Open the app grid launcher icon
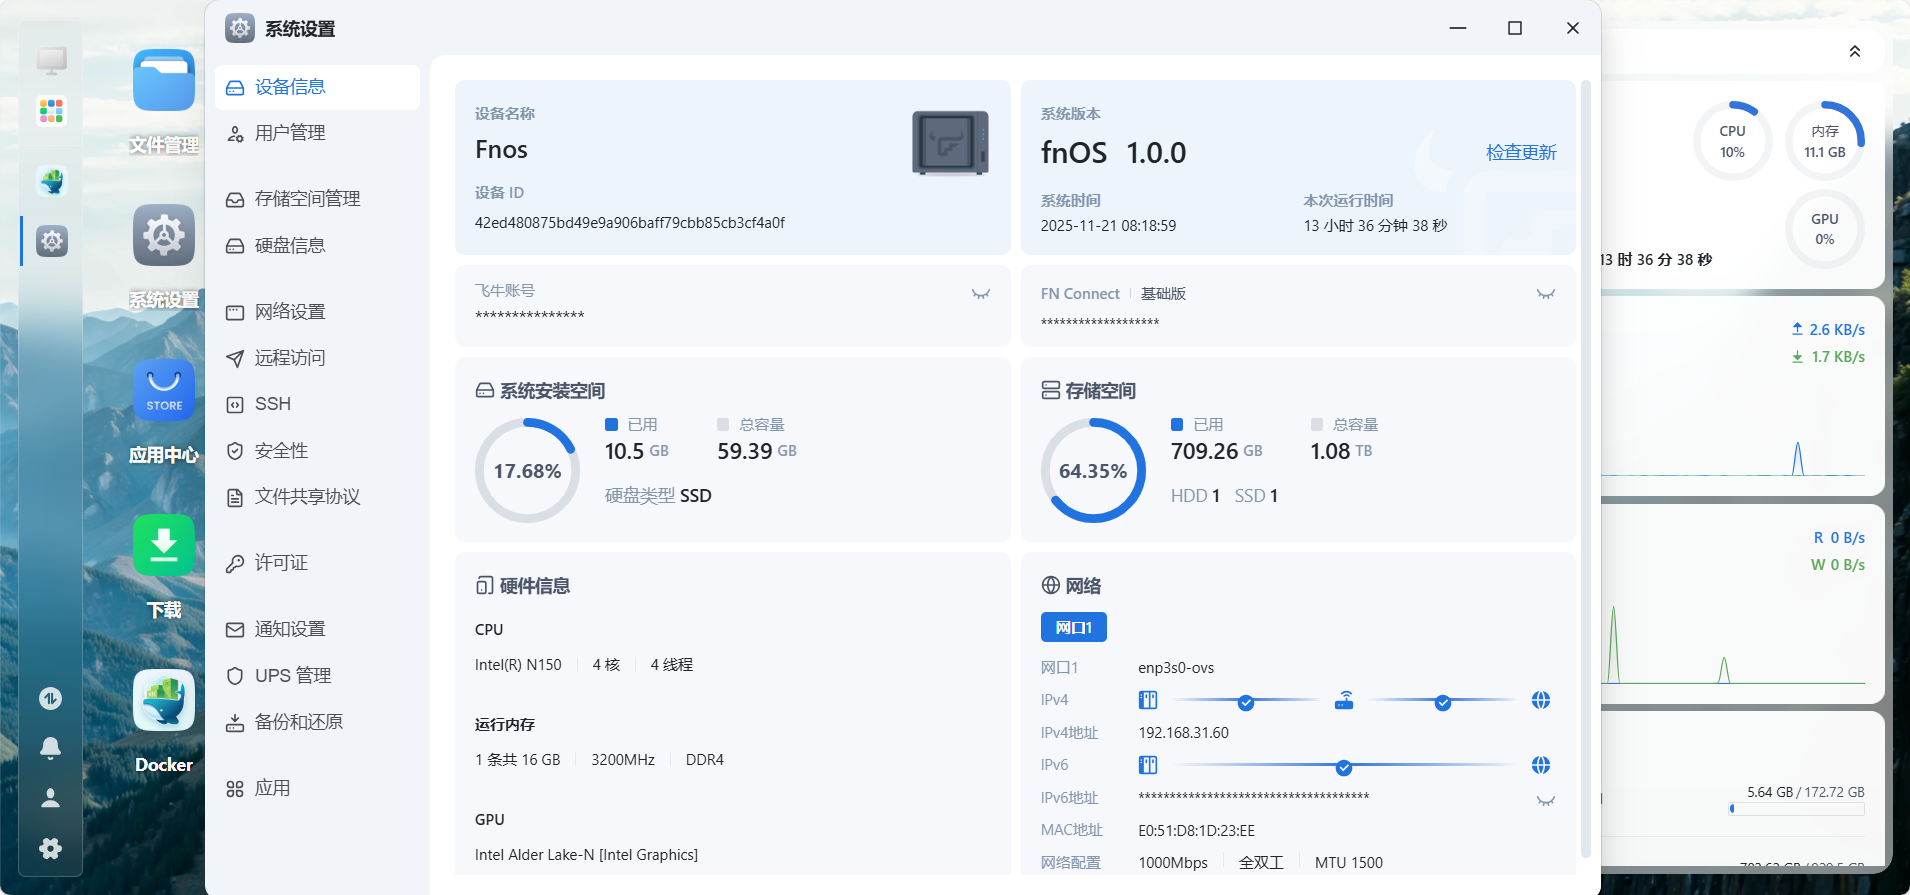The height and width of the screenshot is (895, 1910). (x=51, y=110)
